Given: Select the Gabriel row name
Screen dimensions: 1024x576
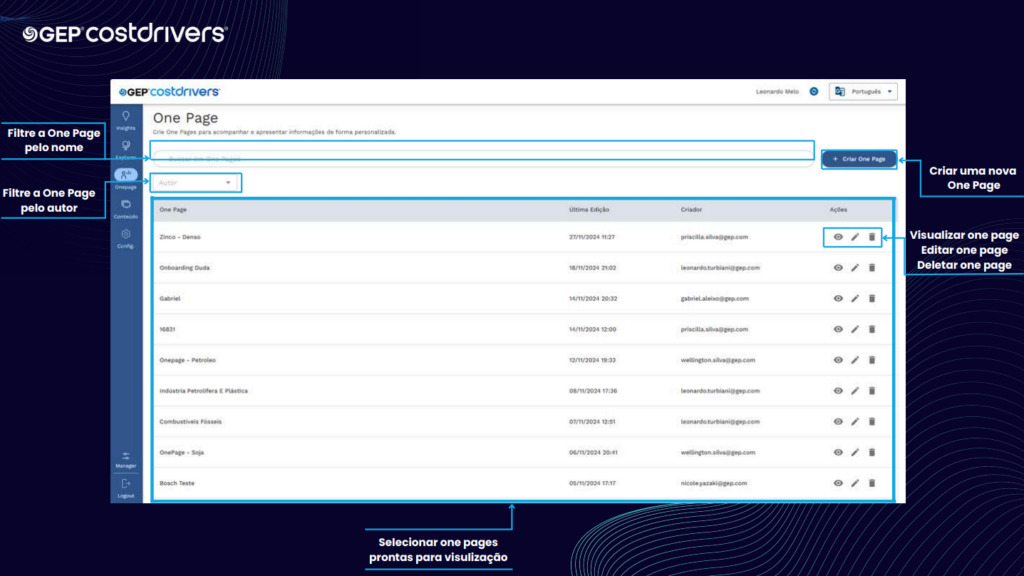Looking at the screenshot, I should point(170,298).
